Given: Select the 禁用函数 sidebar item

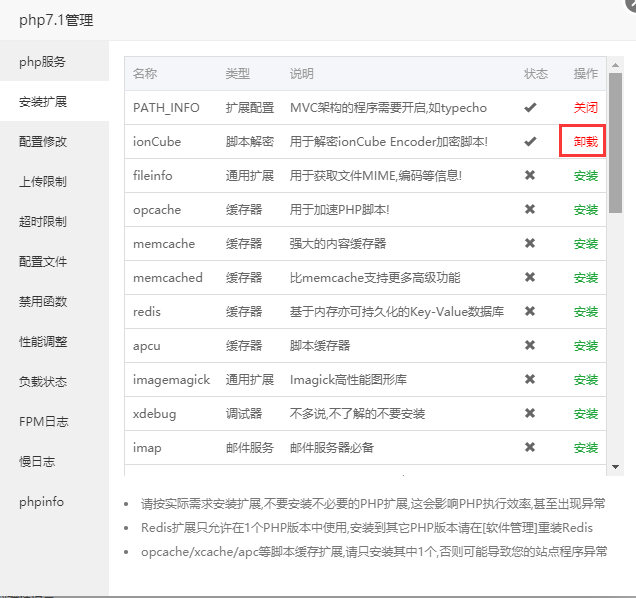Looking at the screenshot, I should point(43,302).
